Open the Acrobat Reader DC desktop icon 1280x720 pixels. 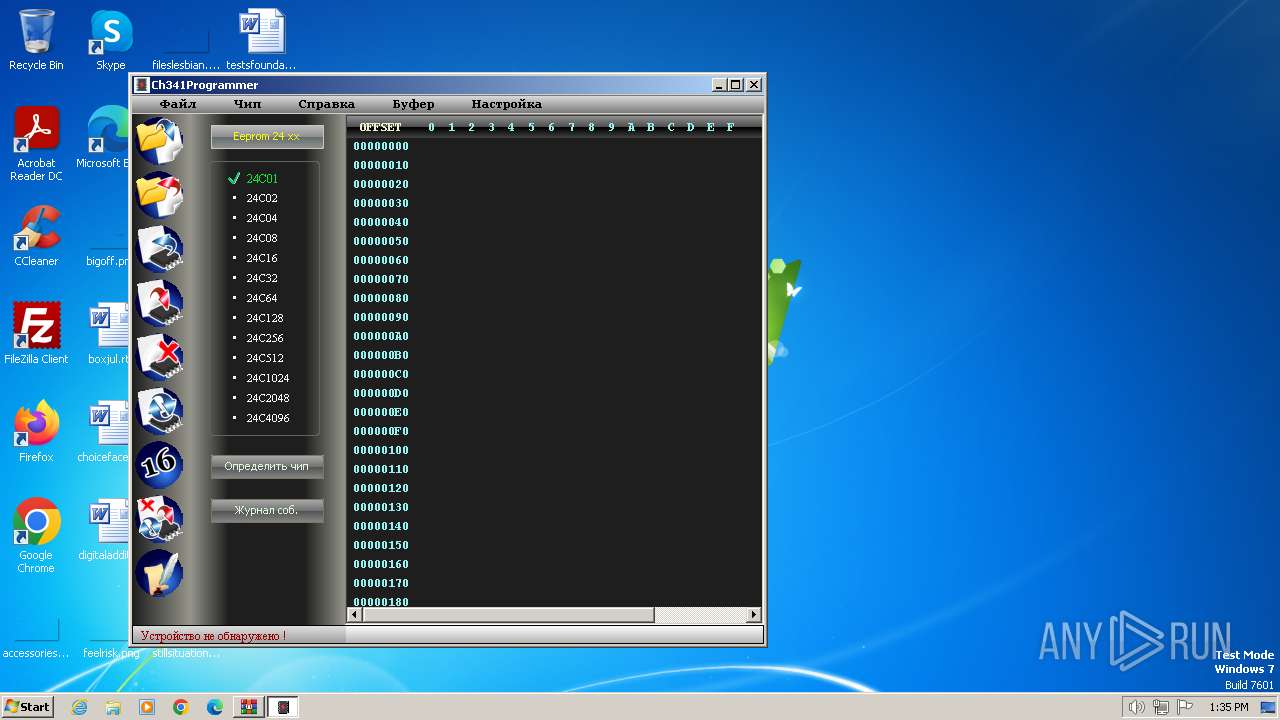pos(36,144)
